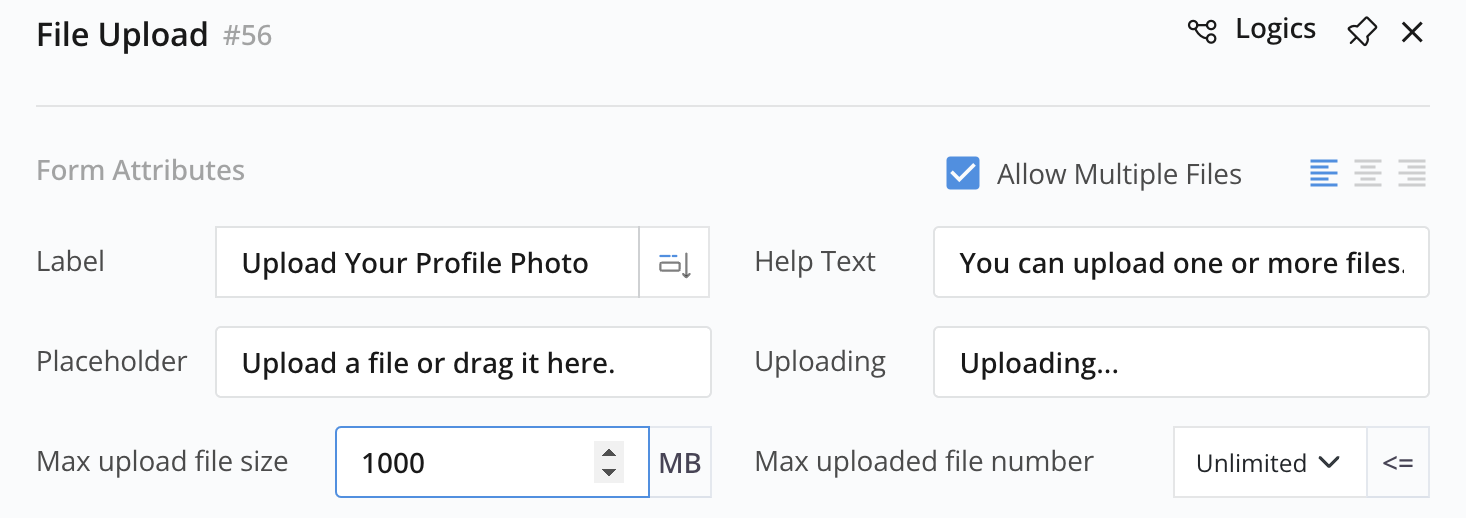Image resolution: width=1466 pixels, height=518 pixels.
Task: Click the MB unit label
Action: pos(680,463)
